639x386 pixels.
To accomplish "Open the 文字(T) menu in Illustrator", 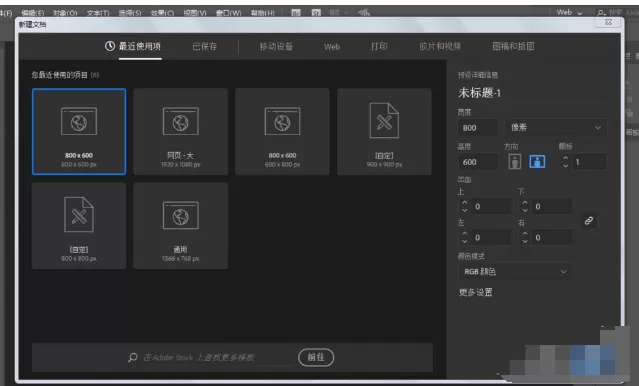I will [98, 13].
